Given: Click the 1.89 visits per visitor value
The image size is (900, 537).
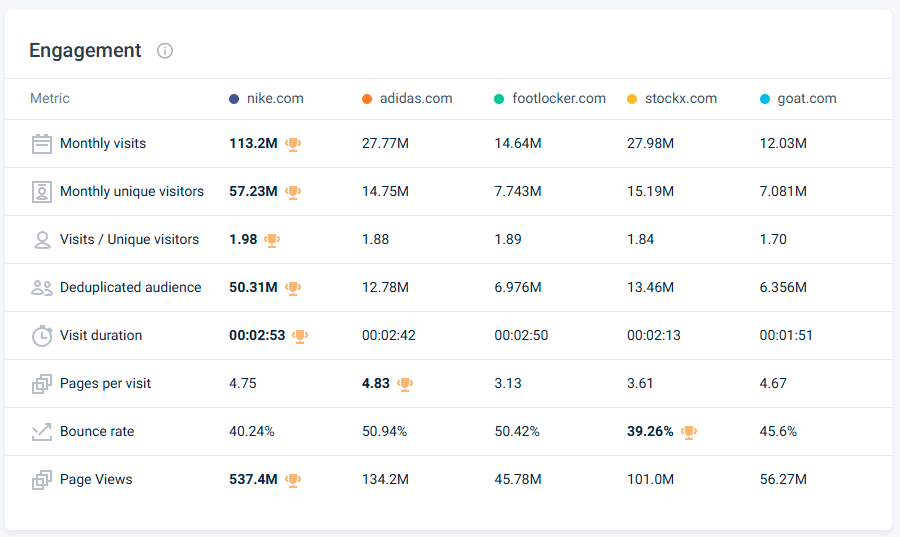Looking at the screenshot, I should pos(508,239).
